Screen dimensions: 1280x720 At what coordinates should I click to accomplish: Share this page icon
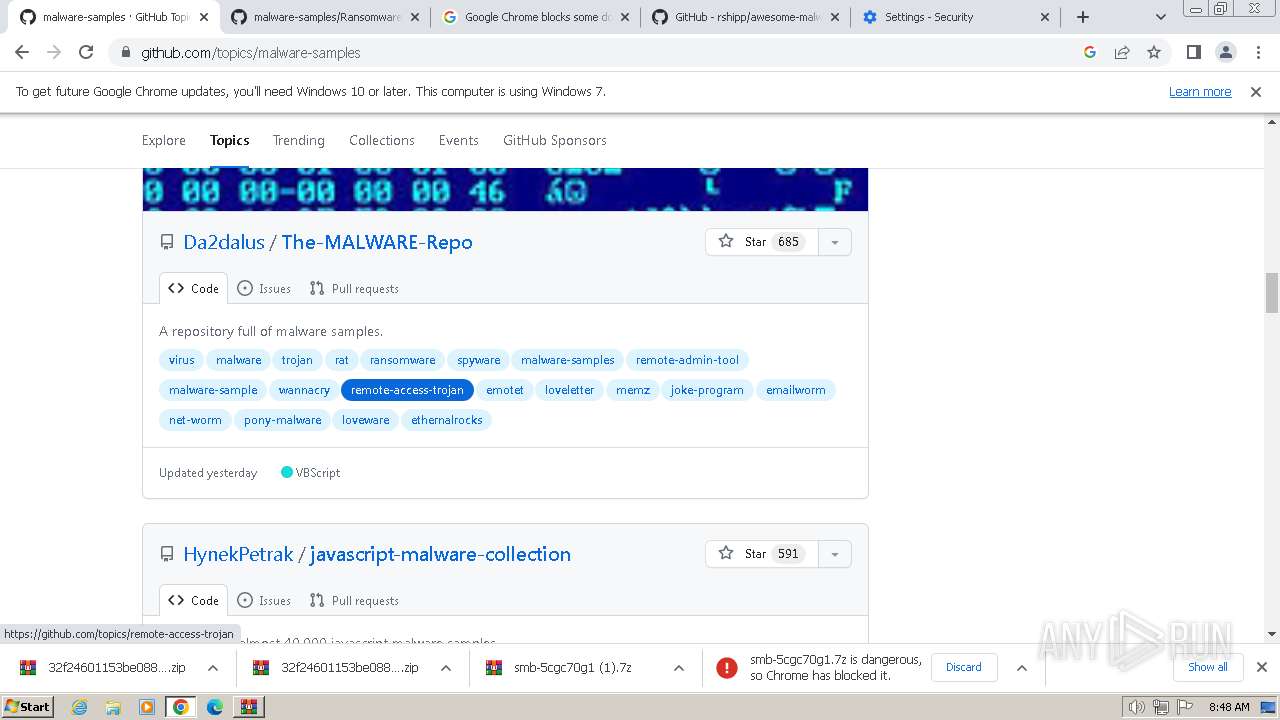1122,52
